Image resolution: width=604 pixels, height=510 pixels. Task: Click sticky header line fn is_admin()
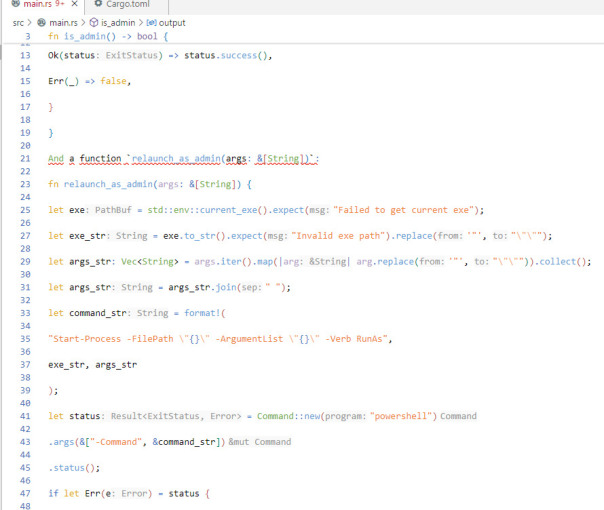click(108, 36)
